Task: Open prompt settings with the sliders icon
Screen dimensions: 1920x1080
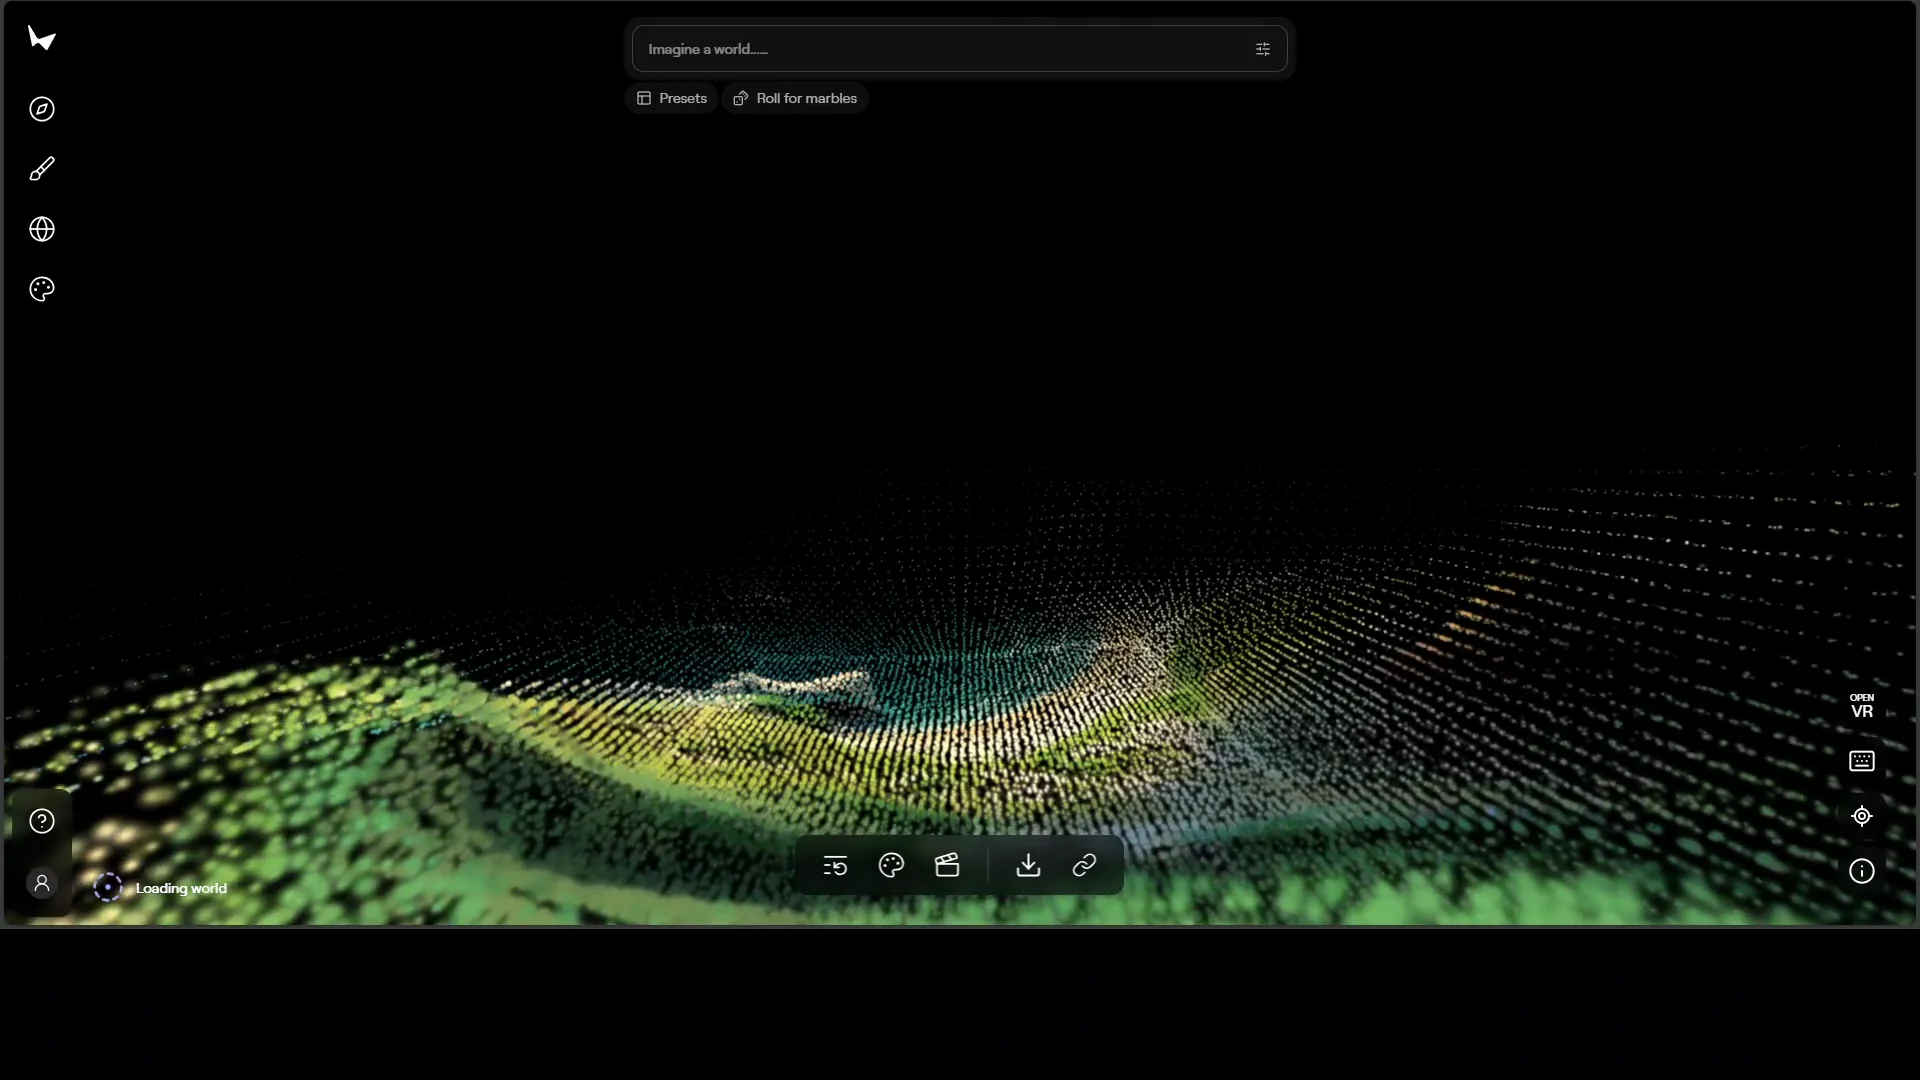Action: point(1263,48)
